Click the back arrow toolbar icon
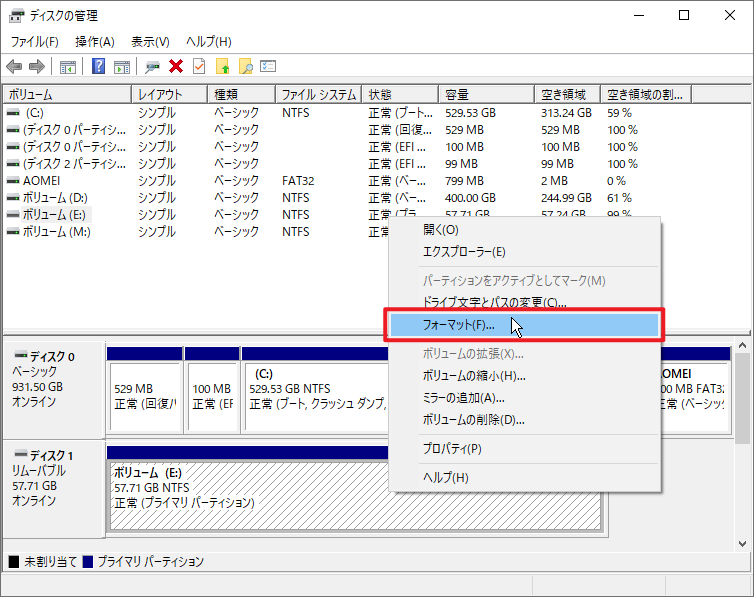 pos(14,67)
